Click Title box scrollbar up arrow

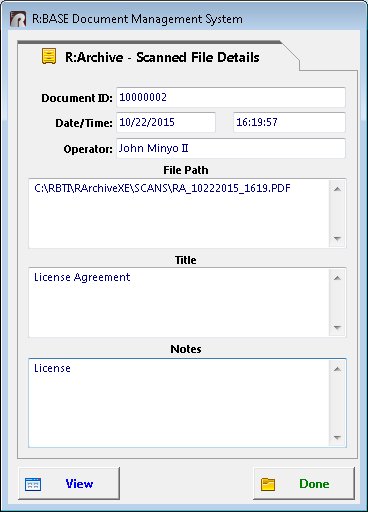click(x=337, y=278)
